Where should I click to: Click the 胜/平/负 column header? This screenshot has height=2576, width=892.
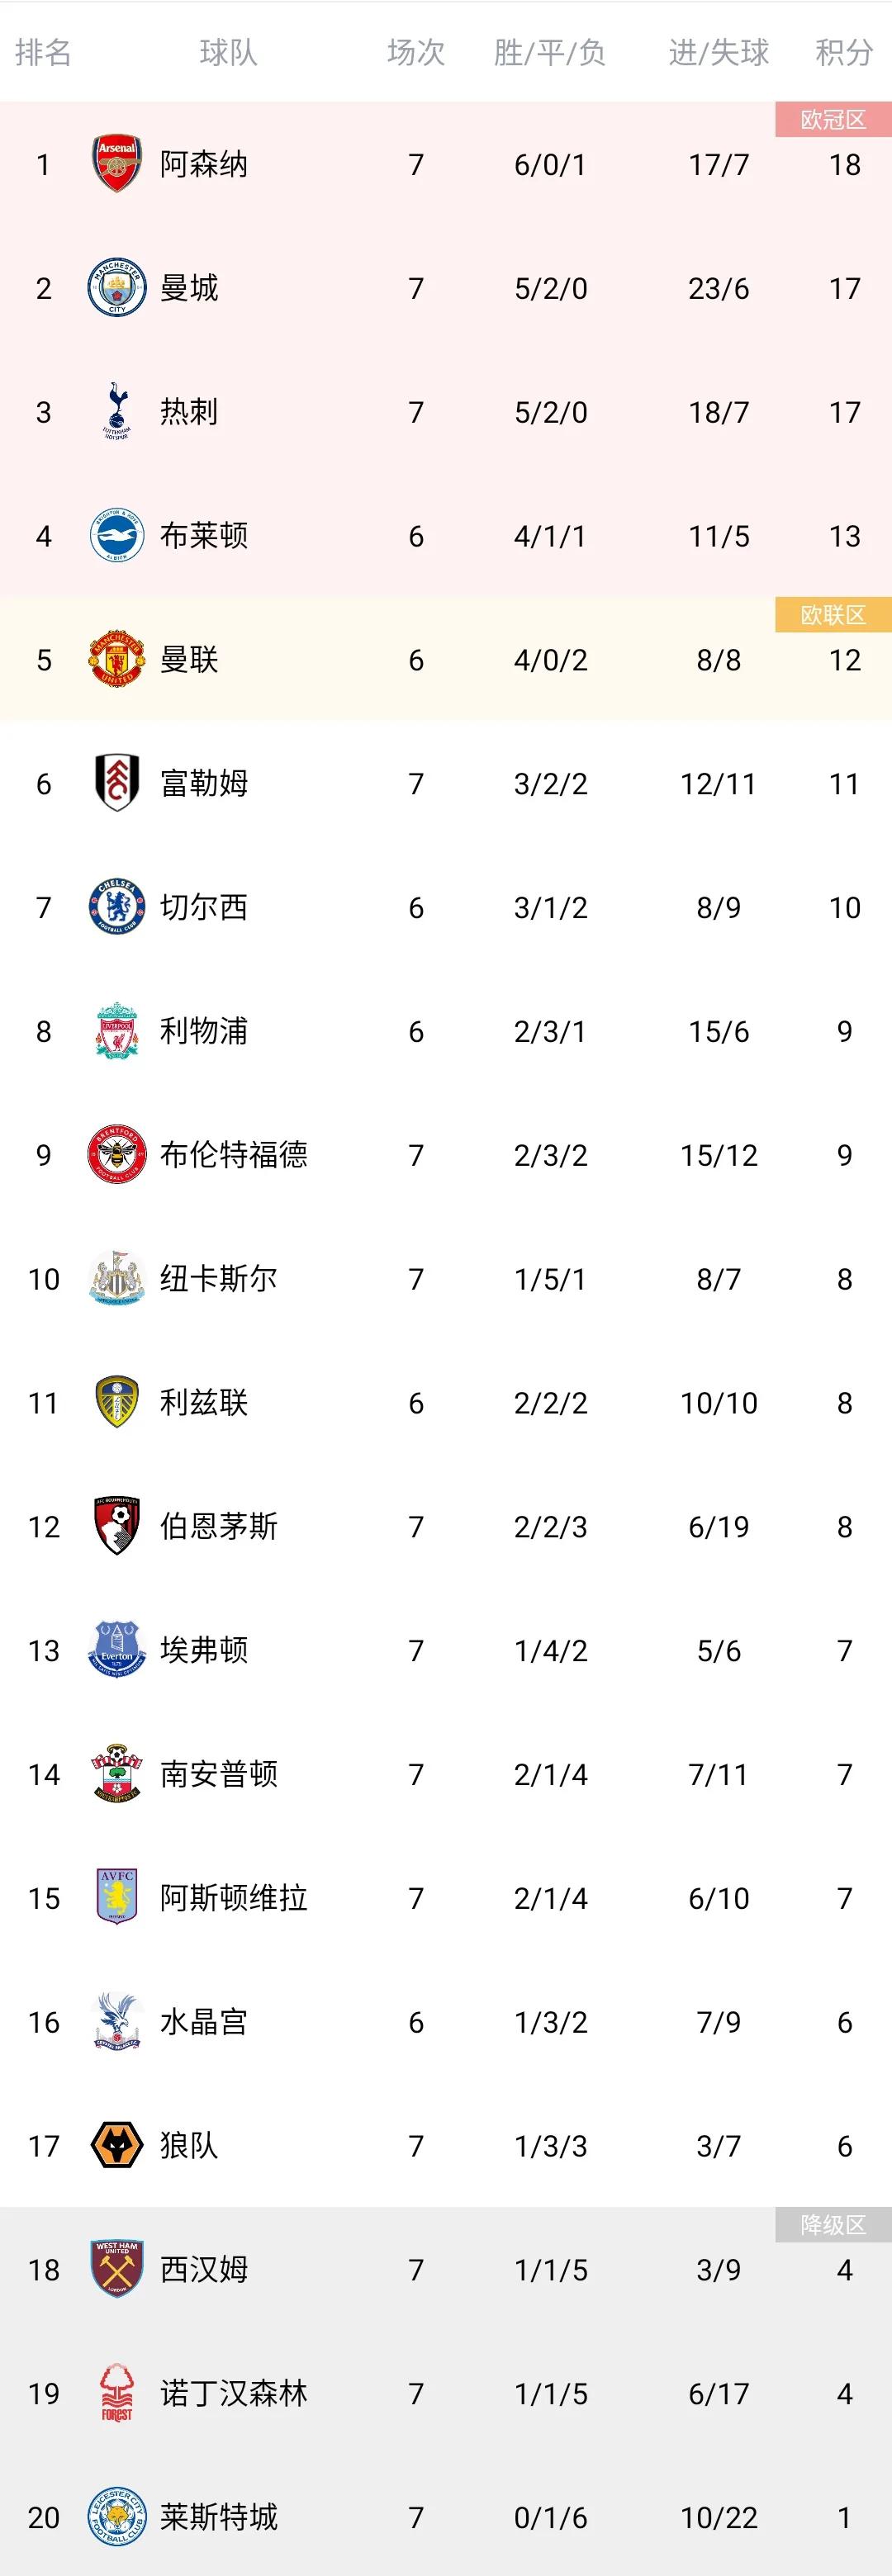pos(550,52)
